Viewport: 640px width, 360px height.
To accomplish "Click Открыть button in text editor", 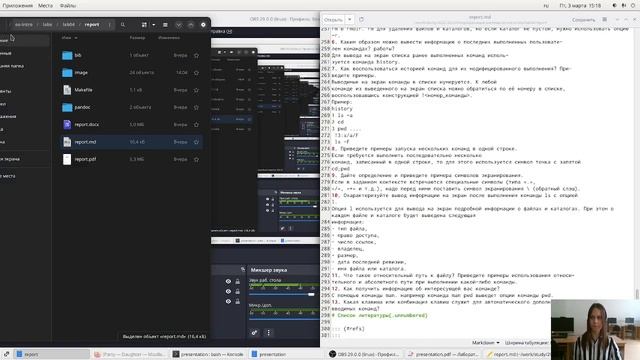I will coord(333,20).
